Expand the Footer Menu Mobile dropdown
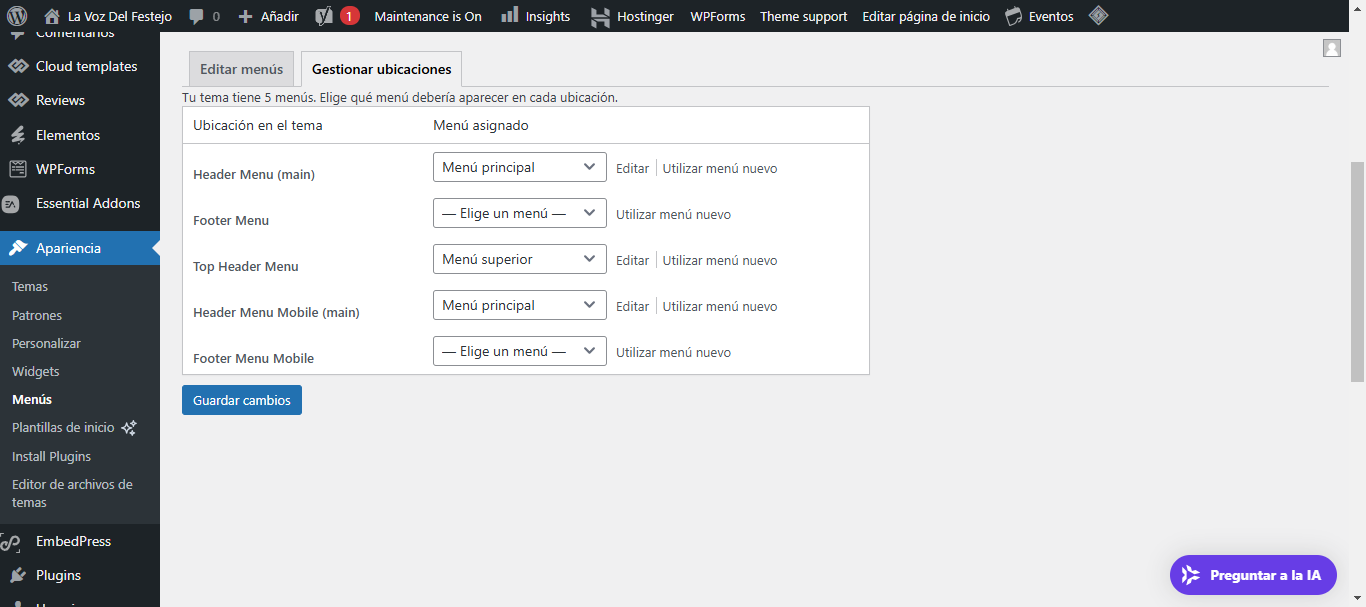Image resolution: width=1366 pixels, height=607 pixels. click(520, 351)
